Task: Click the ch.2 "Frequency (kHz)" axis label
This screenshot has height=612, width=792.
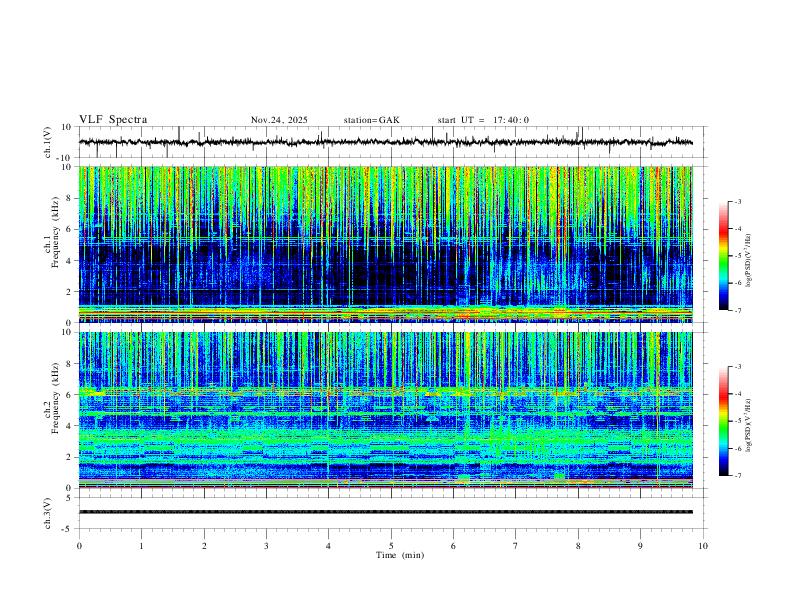Action: [x=53, y=398]
